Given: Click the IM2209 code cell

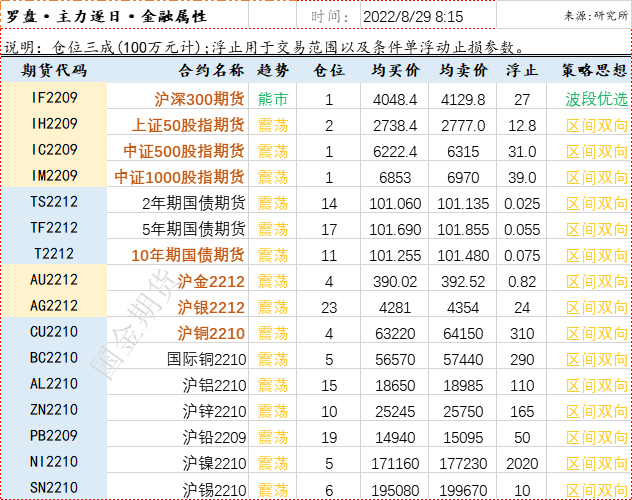Looking at the screenshot, I should [54, 176].
